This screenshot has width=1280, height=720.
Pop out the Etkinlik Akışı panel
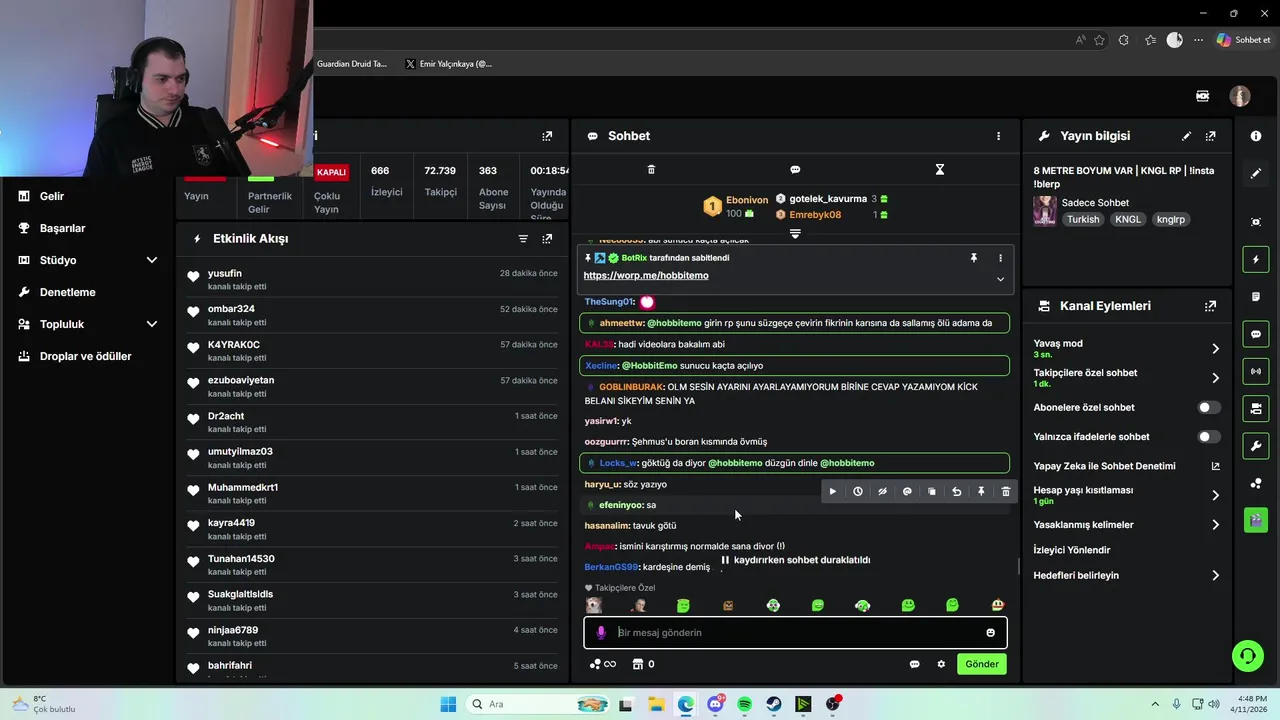point(547,239)
